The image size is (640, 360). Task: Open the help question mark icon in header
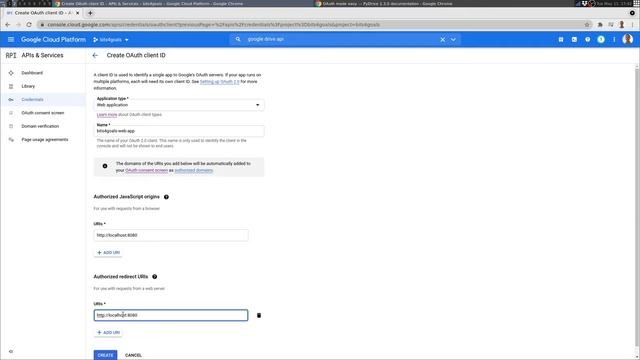[587, 40]
